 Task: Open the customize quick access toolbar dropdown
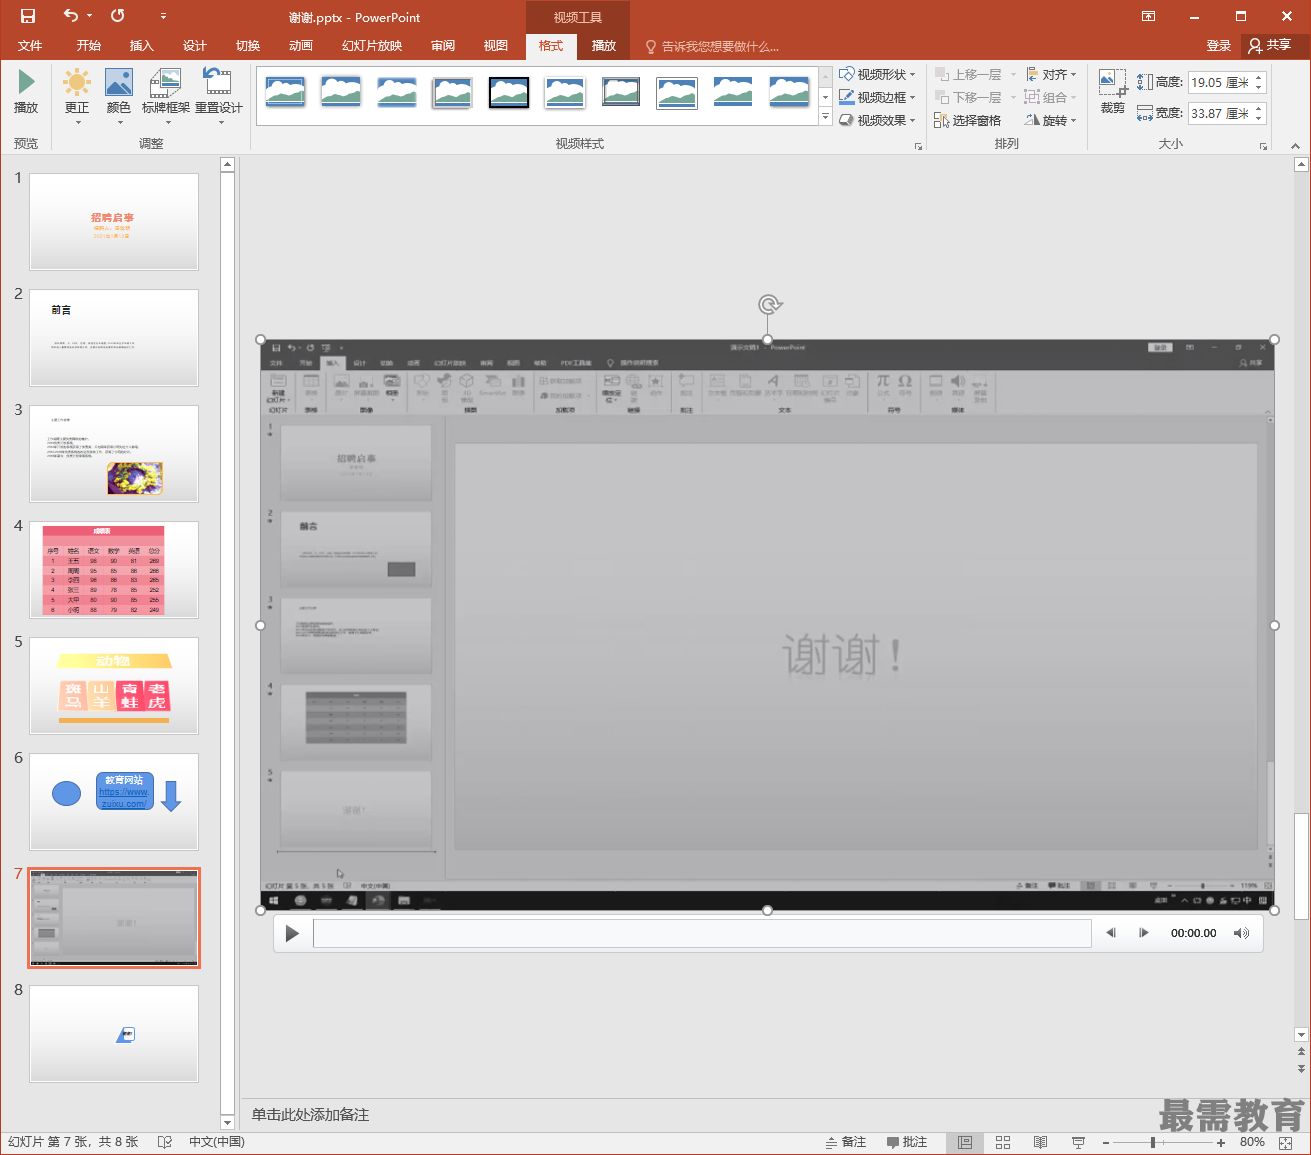[x=163, y=16]
